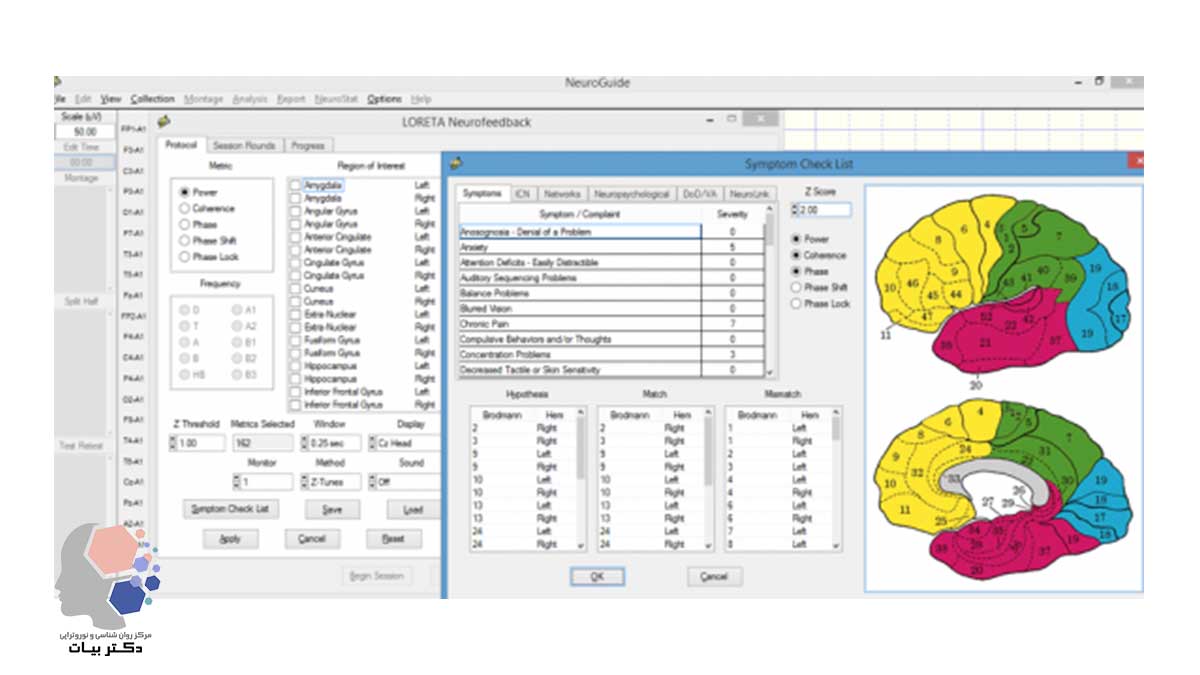Click yellow Brodmann area 10 on upper brain map

[x=889, y=288]
